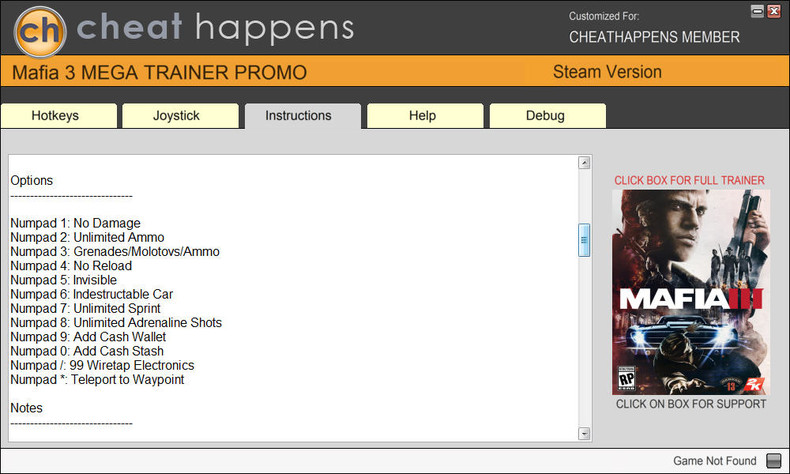Image resolution: width=790 pixels, height=474 pixels.
Task: Click the scrollbar track below the thumb
Action: tap(584, 342)
